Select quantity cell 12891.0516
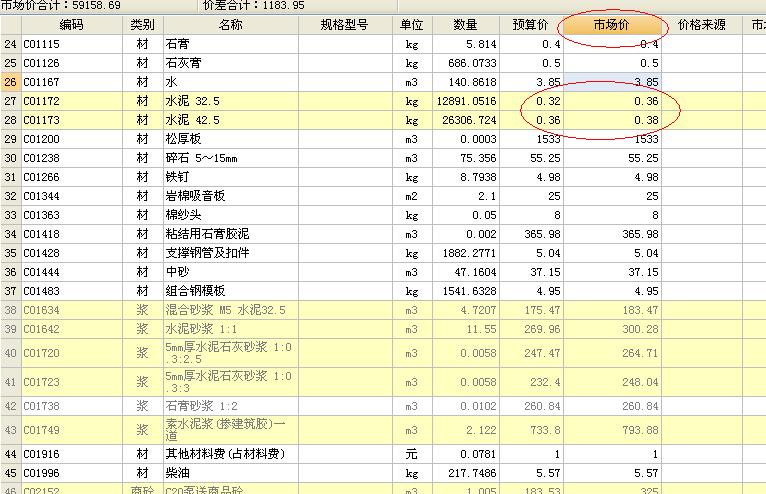This screenshot has height=494, width=766. tap(466, 101)
